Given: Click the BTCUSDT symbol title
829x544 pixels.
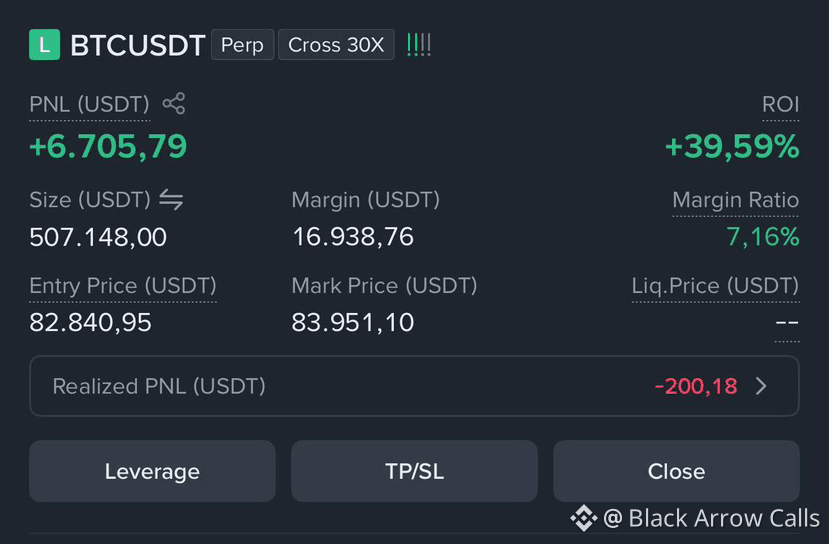Looking at the screenshot, I should (x=137, y=45).
